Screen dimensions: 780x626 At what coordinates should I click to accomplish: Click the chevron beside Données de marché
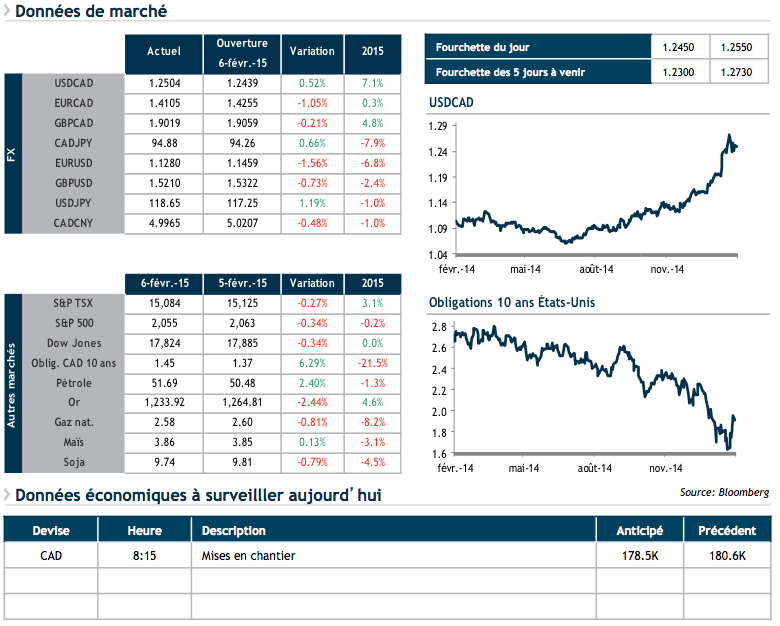point(7,12)
